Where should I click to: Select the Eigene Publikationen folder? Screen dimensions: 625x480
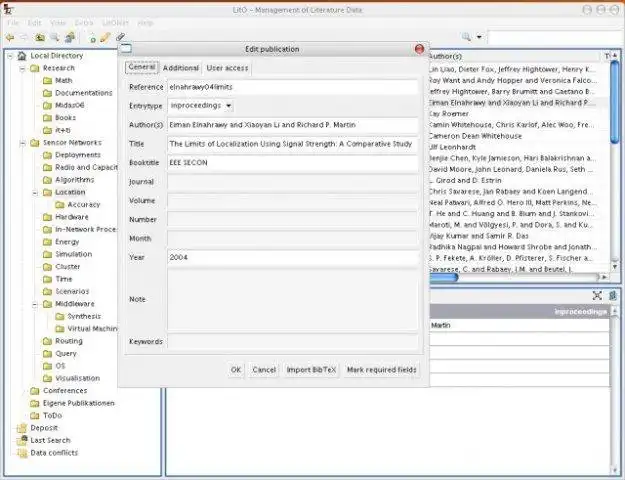click(79, 403)
